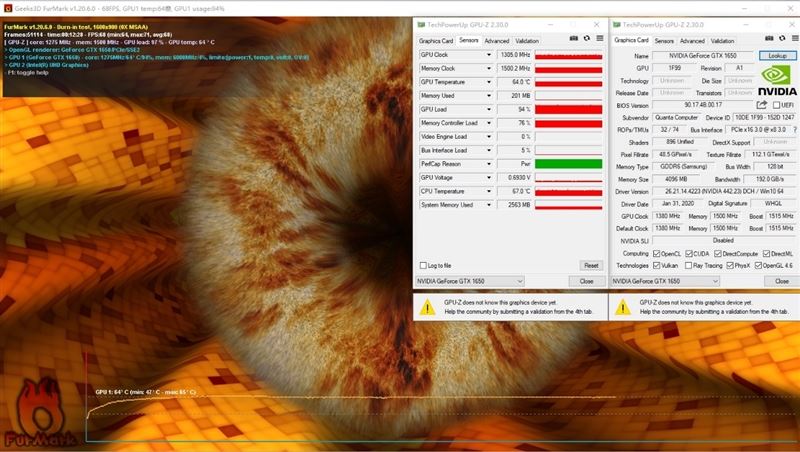Screen dimensions: 800x452
Task: Click the GPU Load red graph bar
Action: (568, 109)
